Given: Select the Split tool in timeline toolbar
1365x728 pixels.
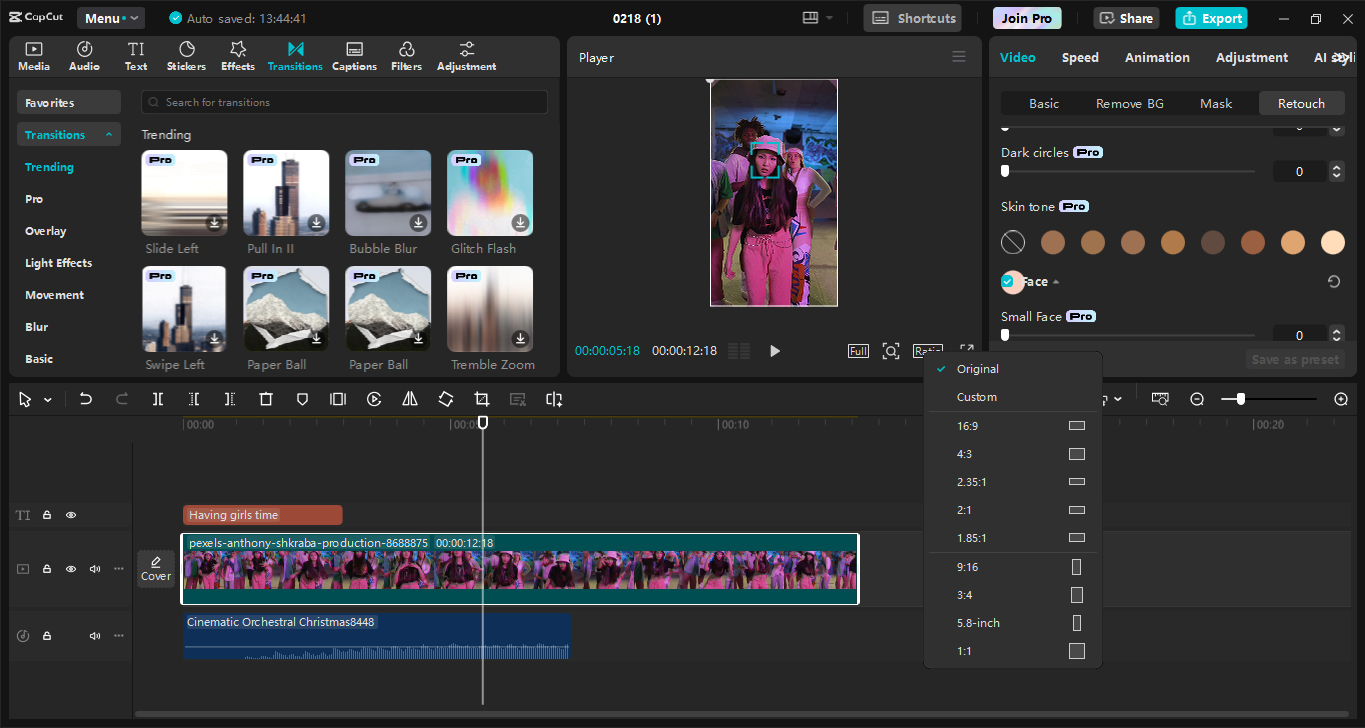Looking at the screenshot, I should (157, 399).
